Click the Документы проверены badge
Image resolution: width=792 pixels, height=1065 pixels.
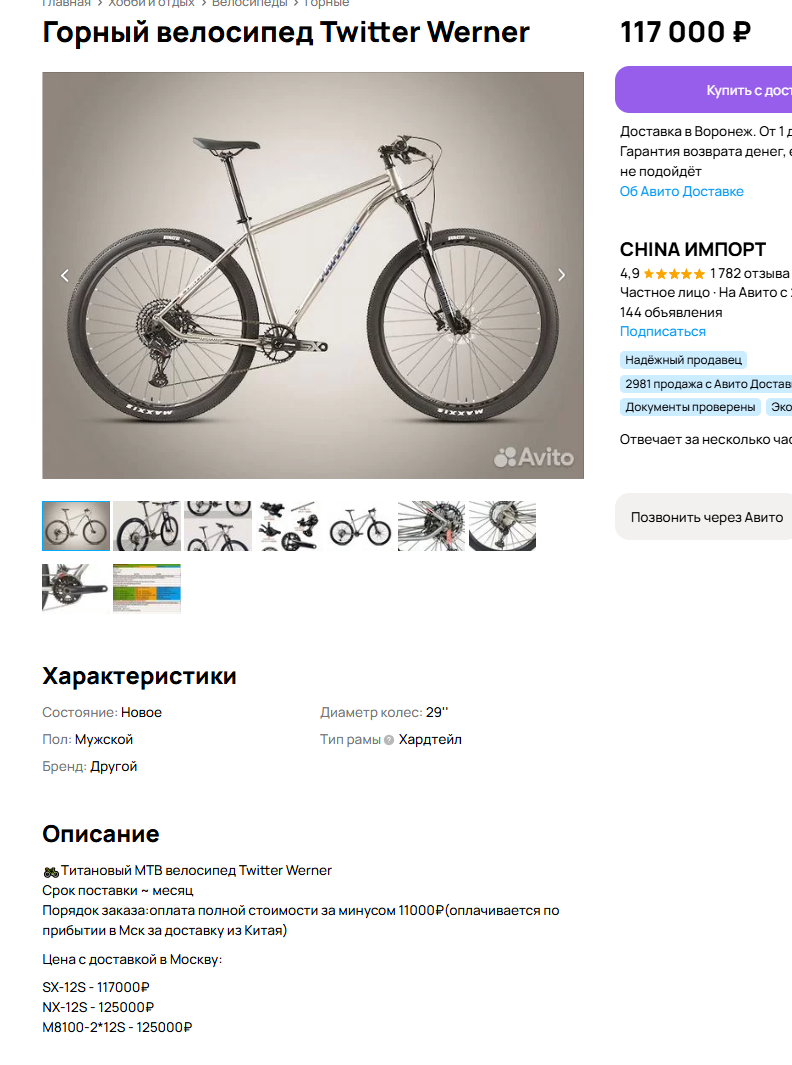pos(690,407)
